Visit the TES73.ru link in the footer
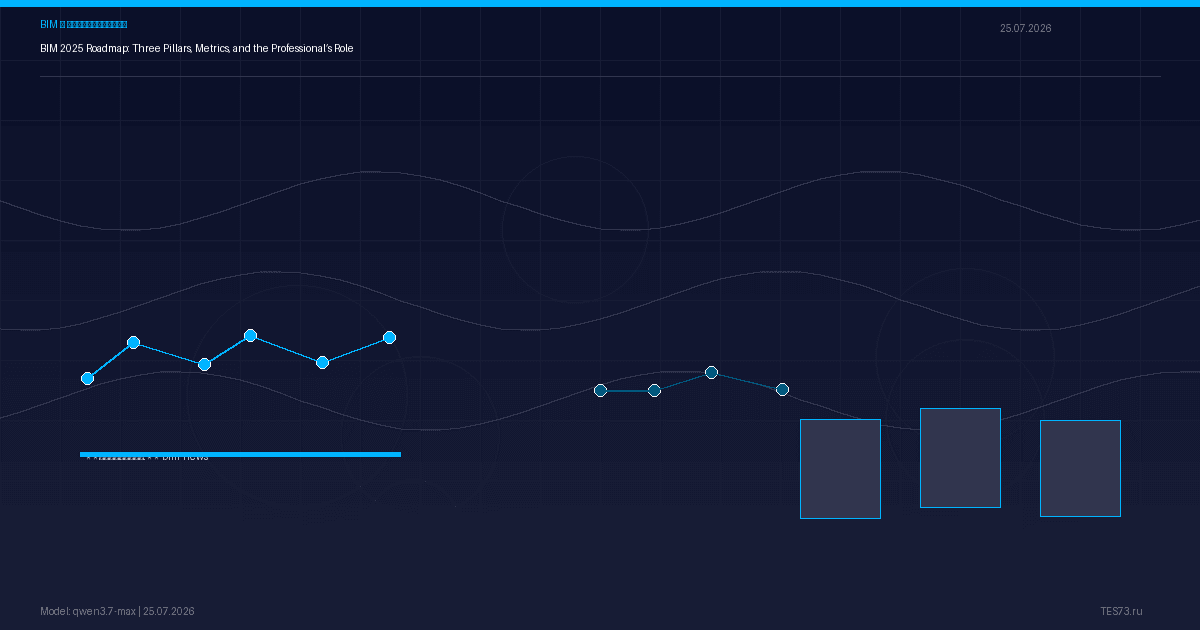Image resolution: width=1200 pixels, height=630 pixels. point(1121,611)
